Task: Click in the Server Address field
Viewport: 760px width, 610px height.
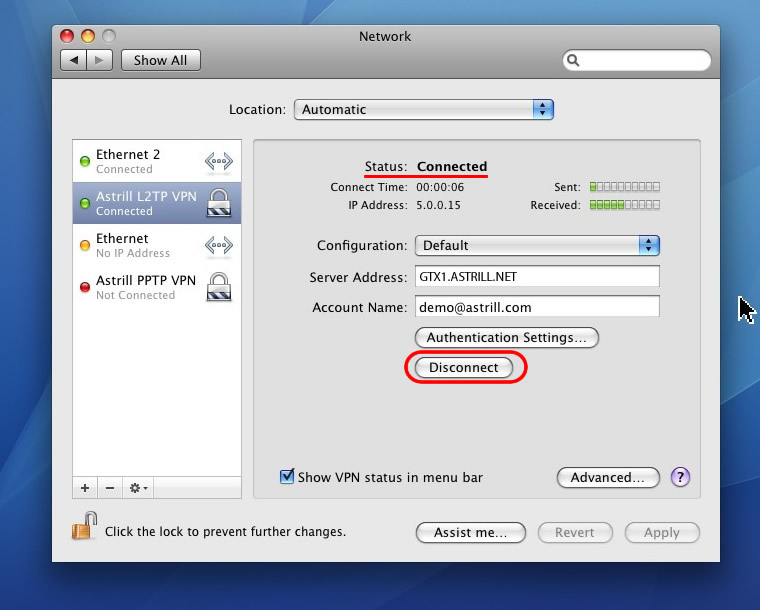Action: click(537, 277)
